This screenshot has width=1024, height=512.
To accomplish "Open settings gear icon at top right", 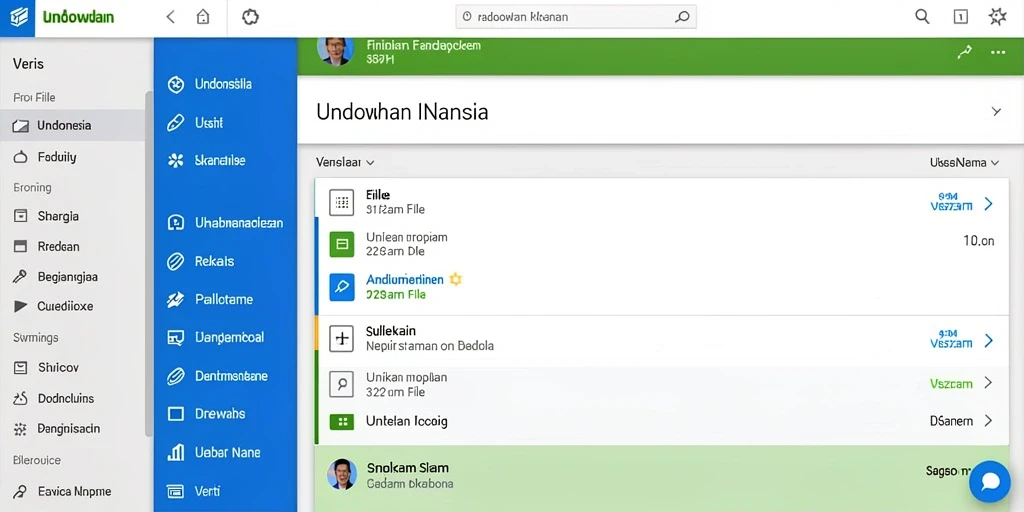I will 997,17.
